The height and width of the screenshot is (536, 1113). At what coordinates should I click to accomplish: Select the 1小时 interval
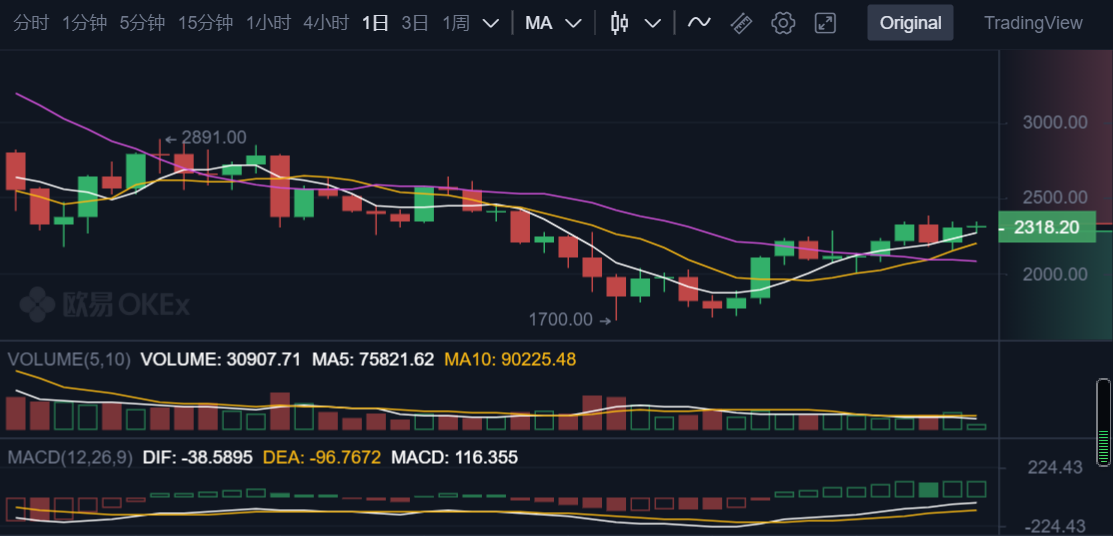point(268,23)
